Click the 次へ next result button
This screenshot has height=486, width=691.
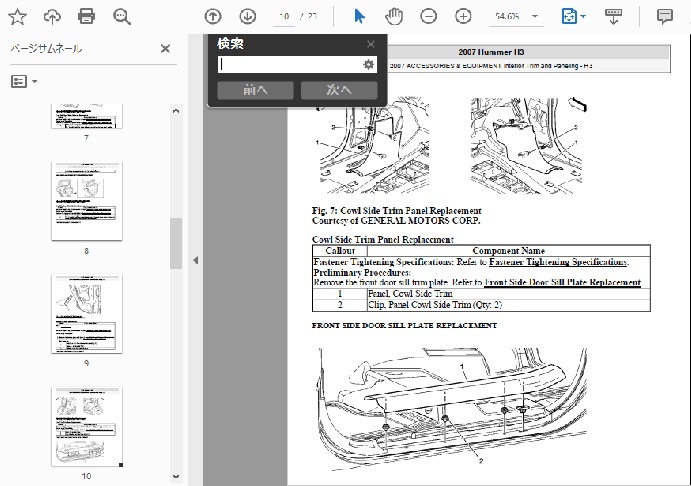(x=339, y=90)
